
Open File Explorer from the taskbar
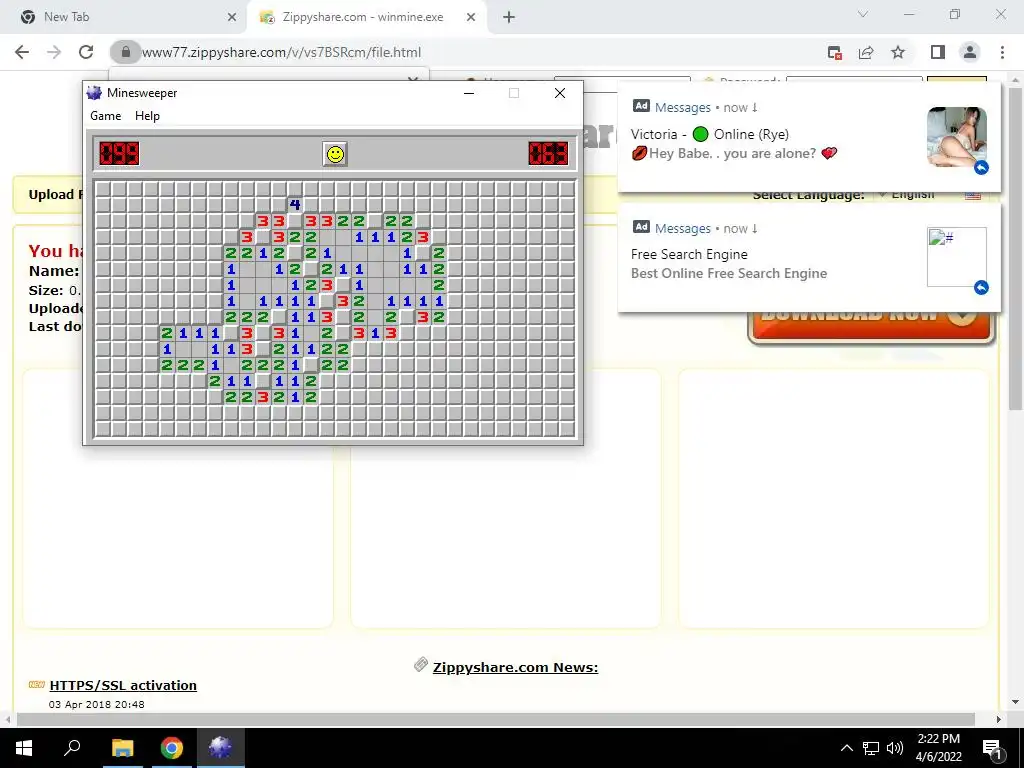click(x=122, y=748)
